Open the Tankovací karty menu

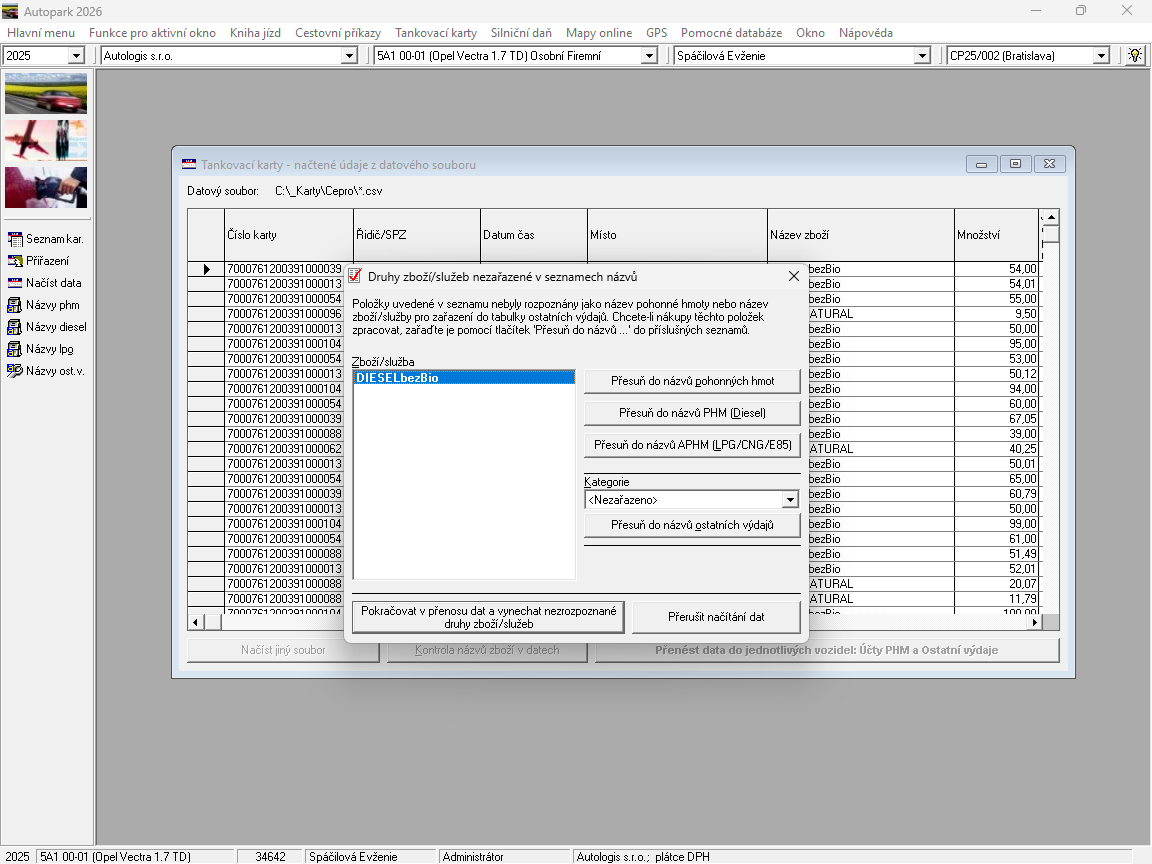pyautogui.click(x=435, y=33)
